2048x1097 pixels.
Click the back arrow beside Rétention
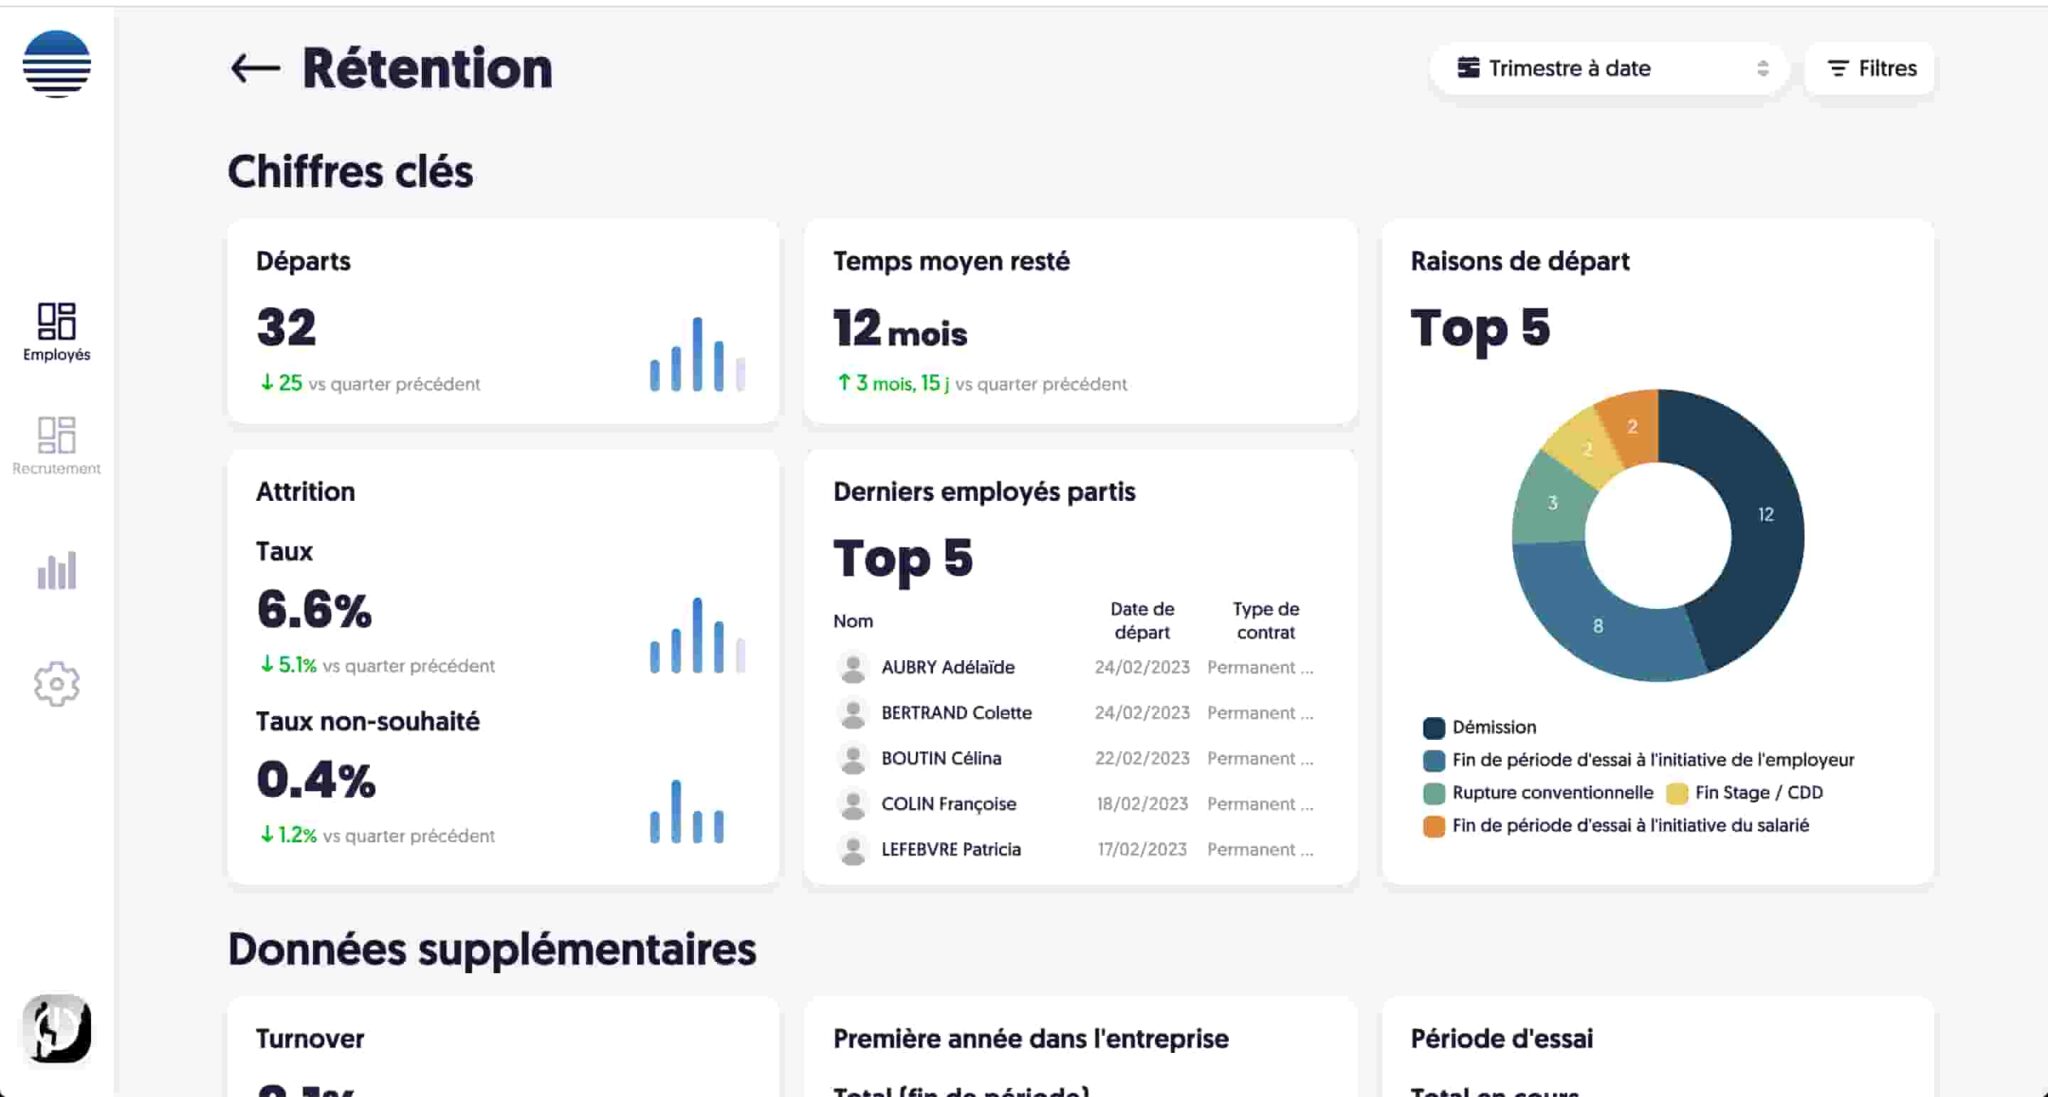point(255,68)
